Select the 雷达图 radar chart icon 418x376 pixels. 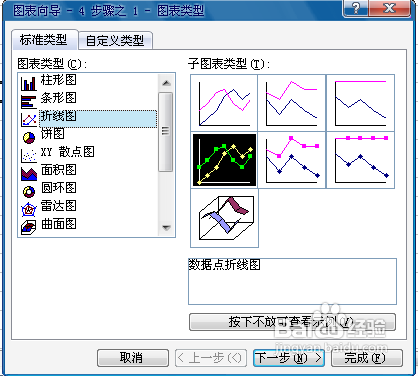coord(29,210)
